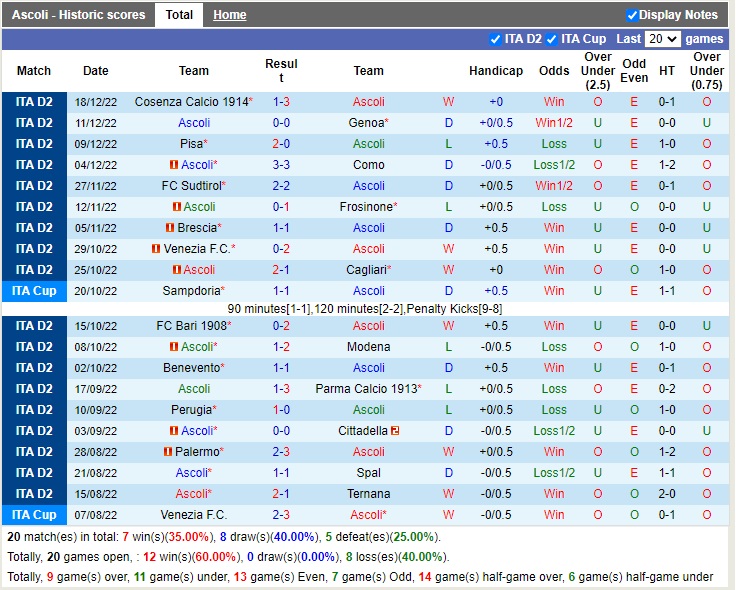Uncheck the ITA D2 filter checkbox
This screenshot has height=590, width=736.
pos(496,39)
